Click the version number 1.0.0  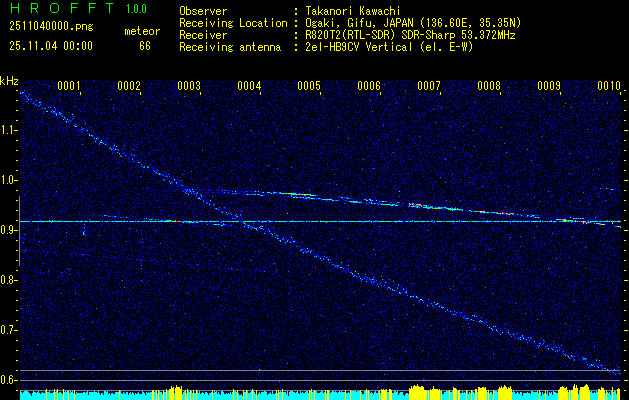coord(136,8)
